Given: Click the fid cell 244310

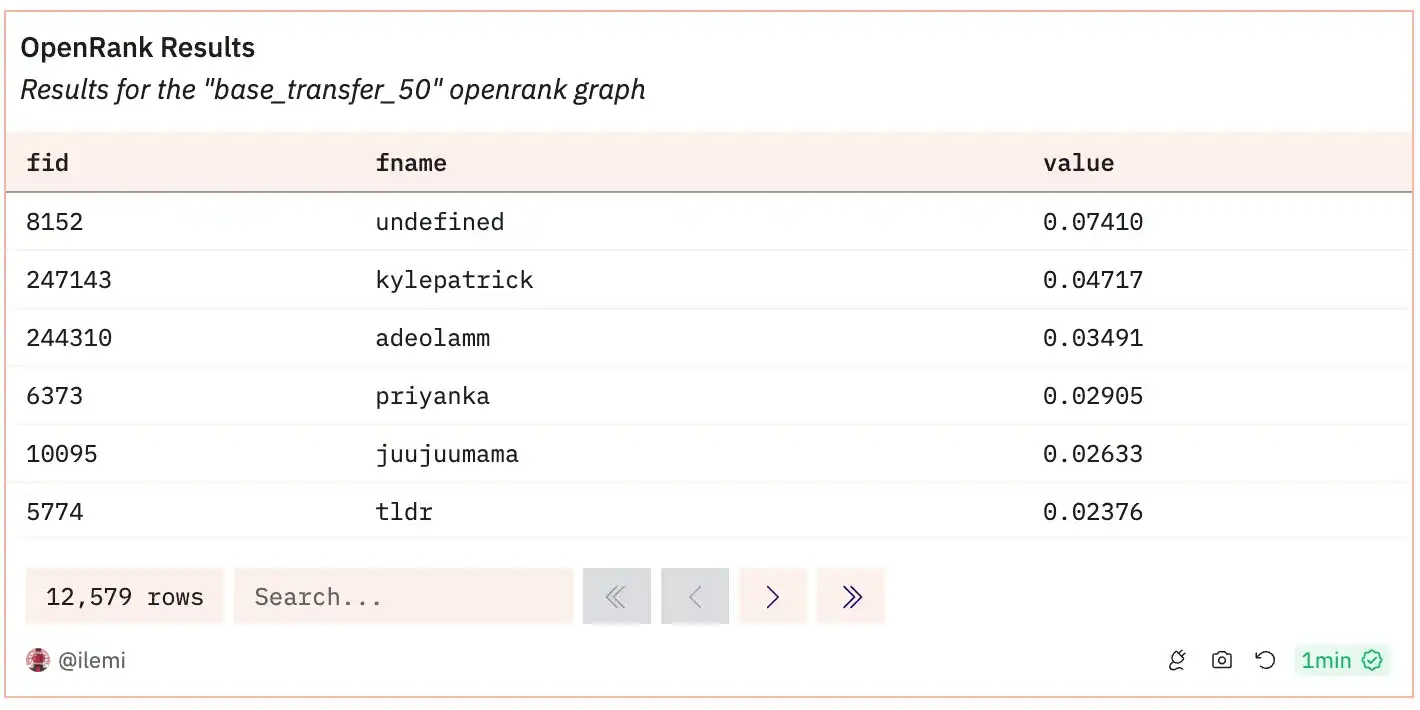Looking at the screenshot, I should coord(69,338).
